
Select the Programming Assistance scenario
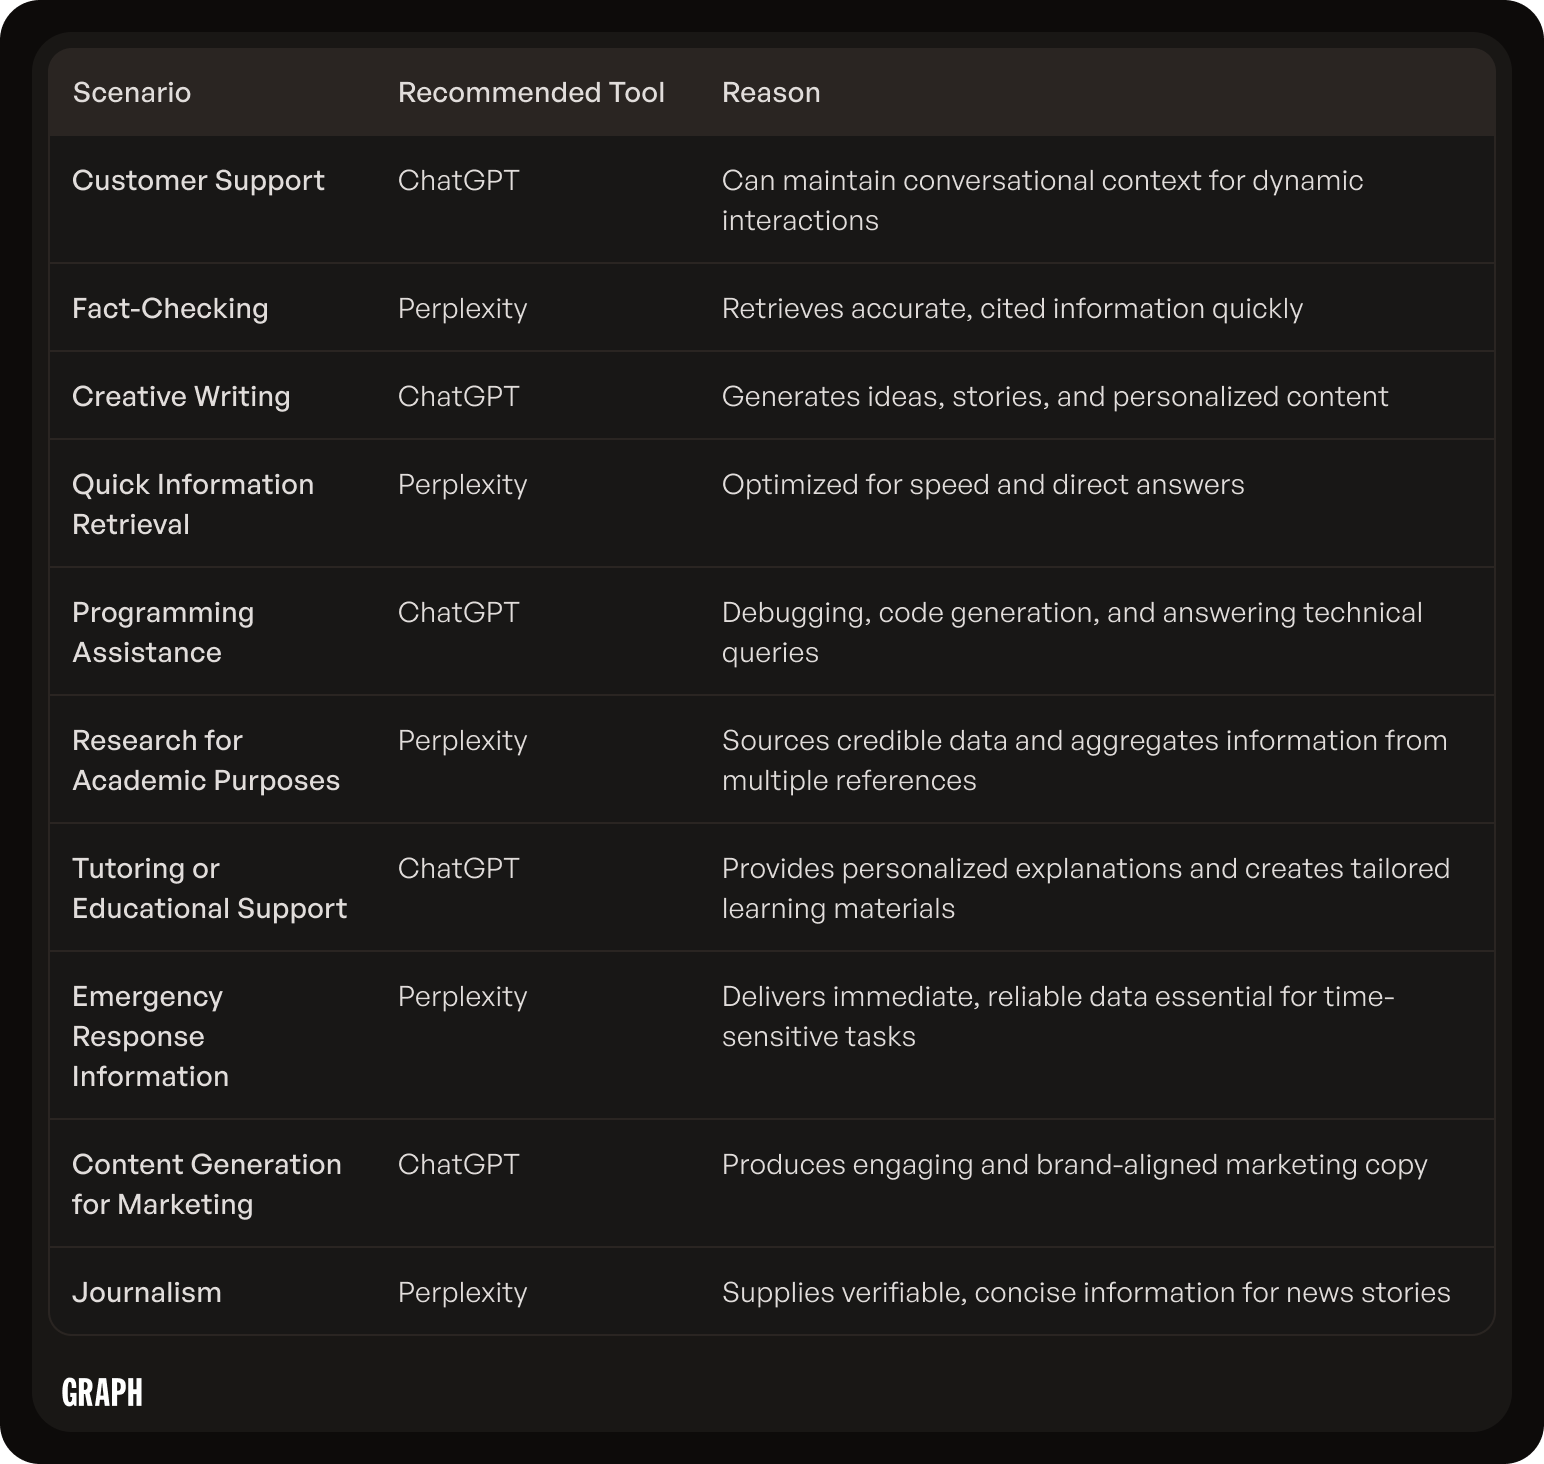(x=163, y=632)
